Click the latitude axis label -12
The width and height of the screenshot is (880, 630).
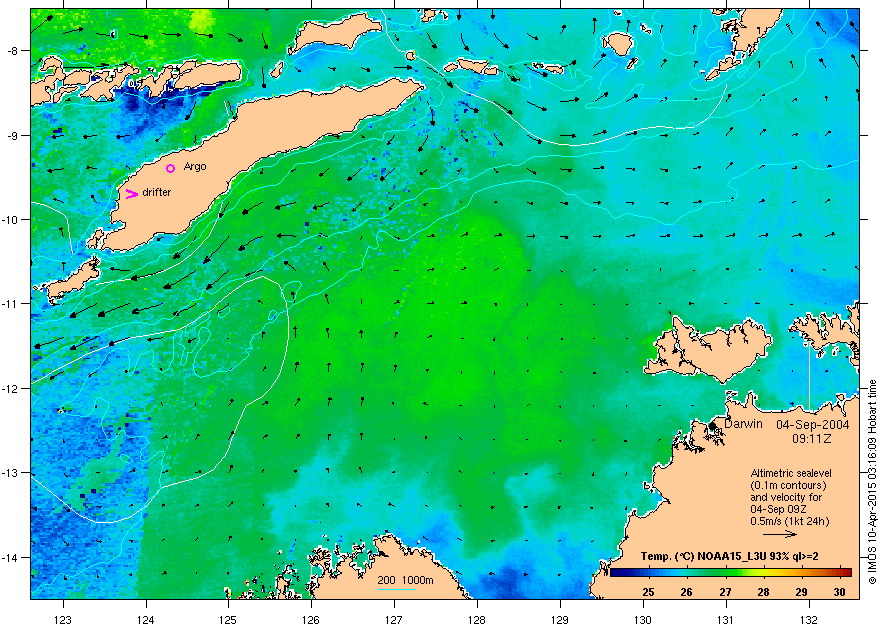10,388
